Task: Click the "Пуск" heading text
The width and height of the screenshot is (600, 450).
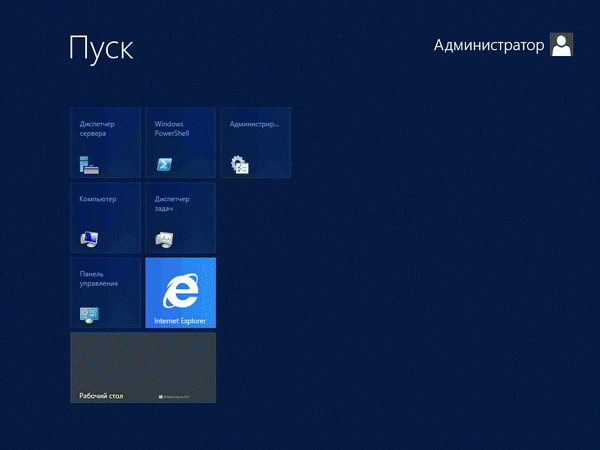Action: pos(101,48)
